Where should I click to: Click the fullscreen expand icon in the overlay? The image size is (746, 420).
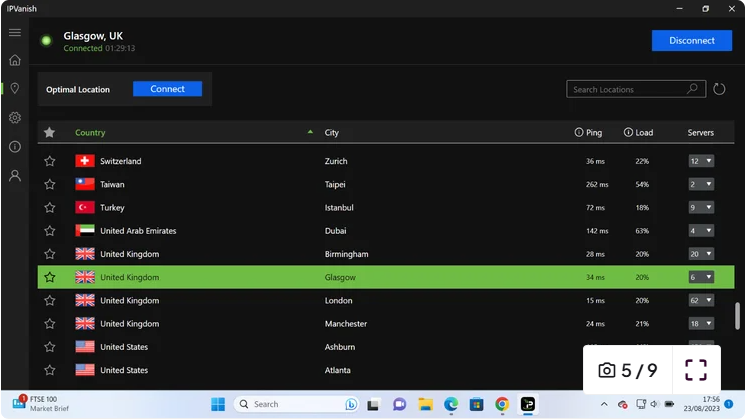coord(696,370)
